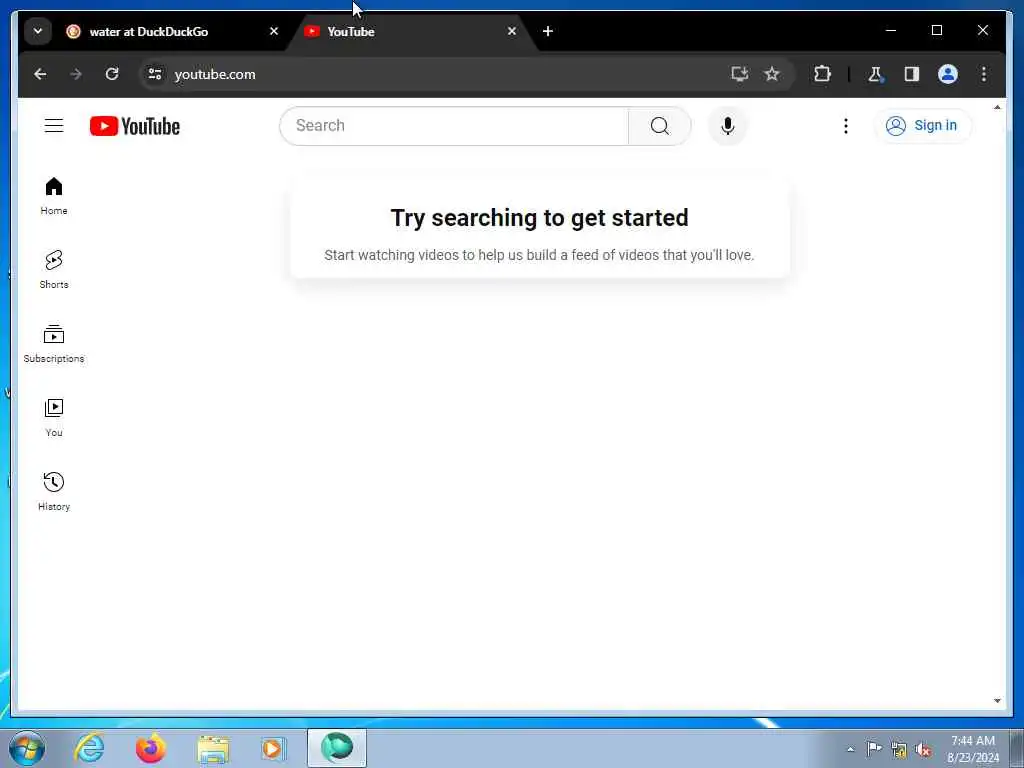Viewport: 1024px width, 768px height.
Task: Click the magnifying glass search button
Action: point(660,126)
